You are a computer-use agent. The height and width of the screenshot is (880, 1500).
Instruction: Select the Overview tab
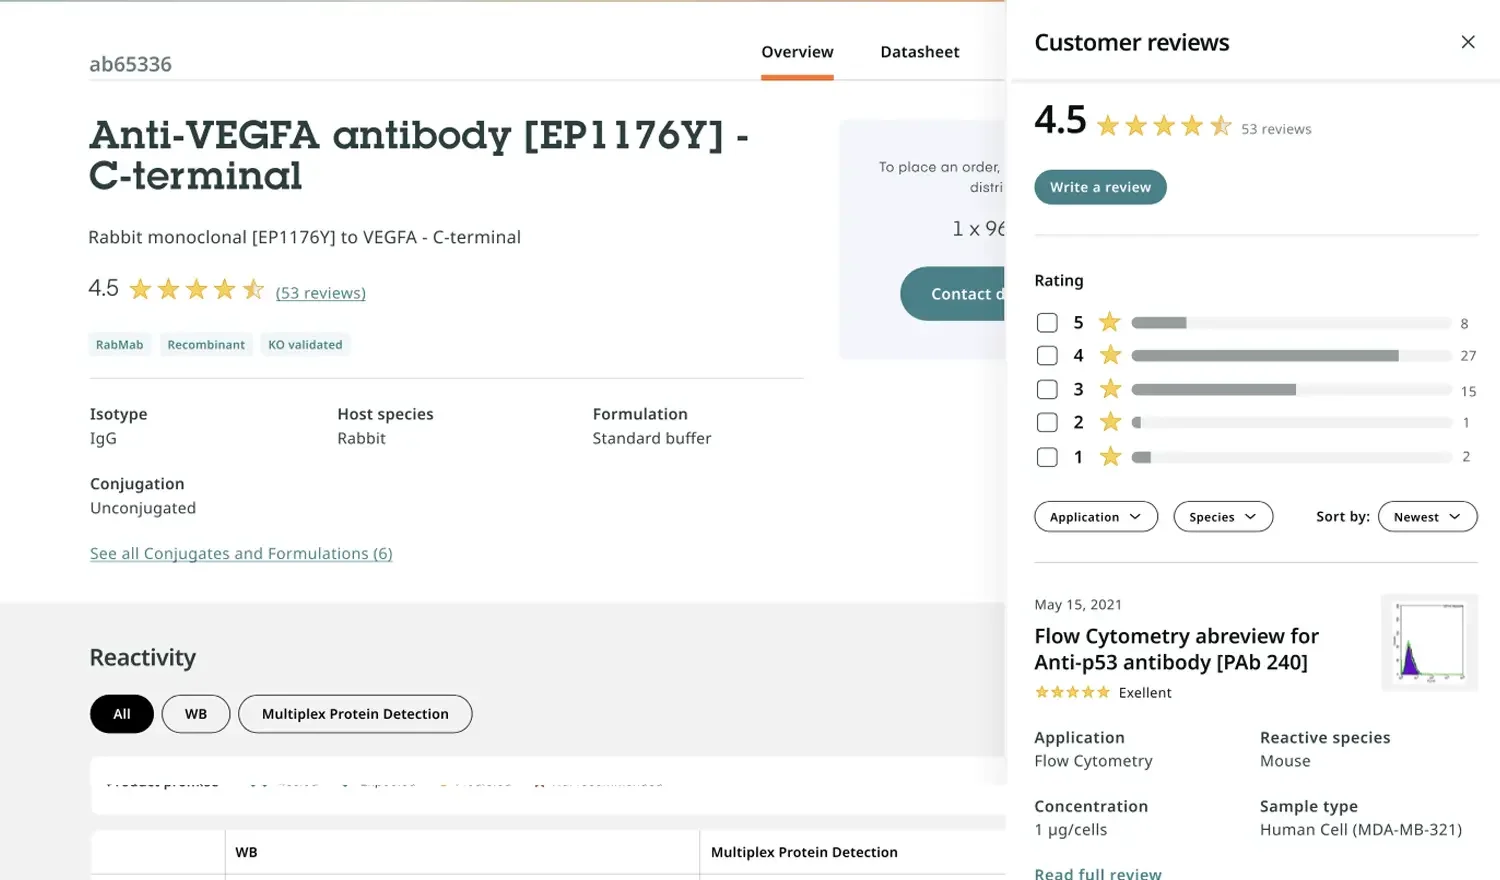[797, 52]
